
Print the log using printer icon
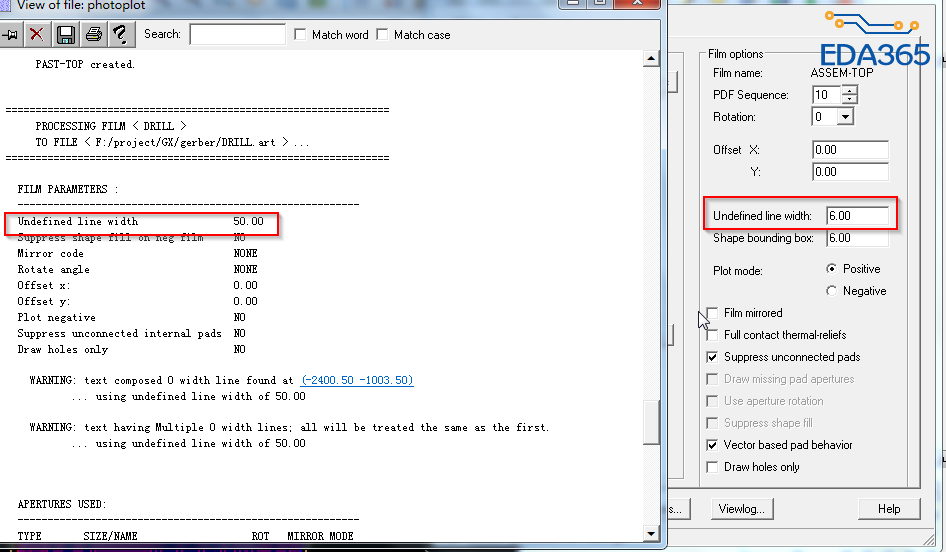pyautogui.click(x=93, y=34)
